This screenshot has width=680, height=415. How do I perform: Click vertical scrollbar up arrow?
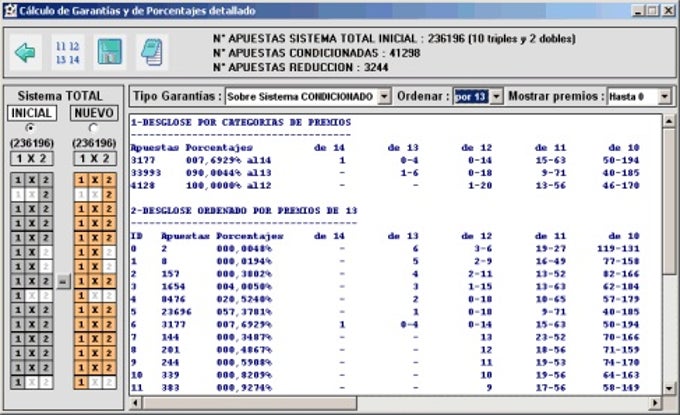point(668,121)
